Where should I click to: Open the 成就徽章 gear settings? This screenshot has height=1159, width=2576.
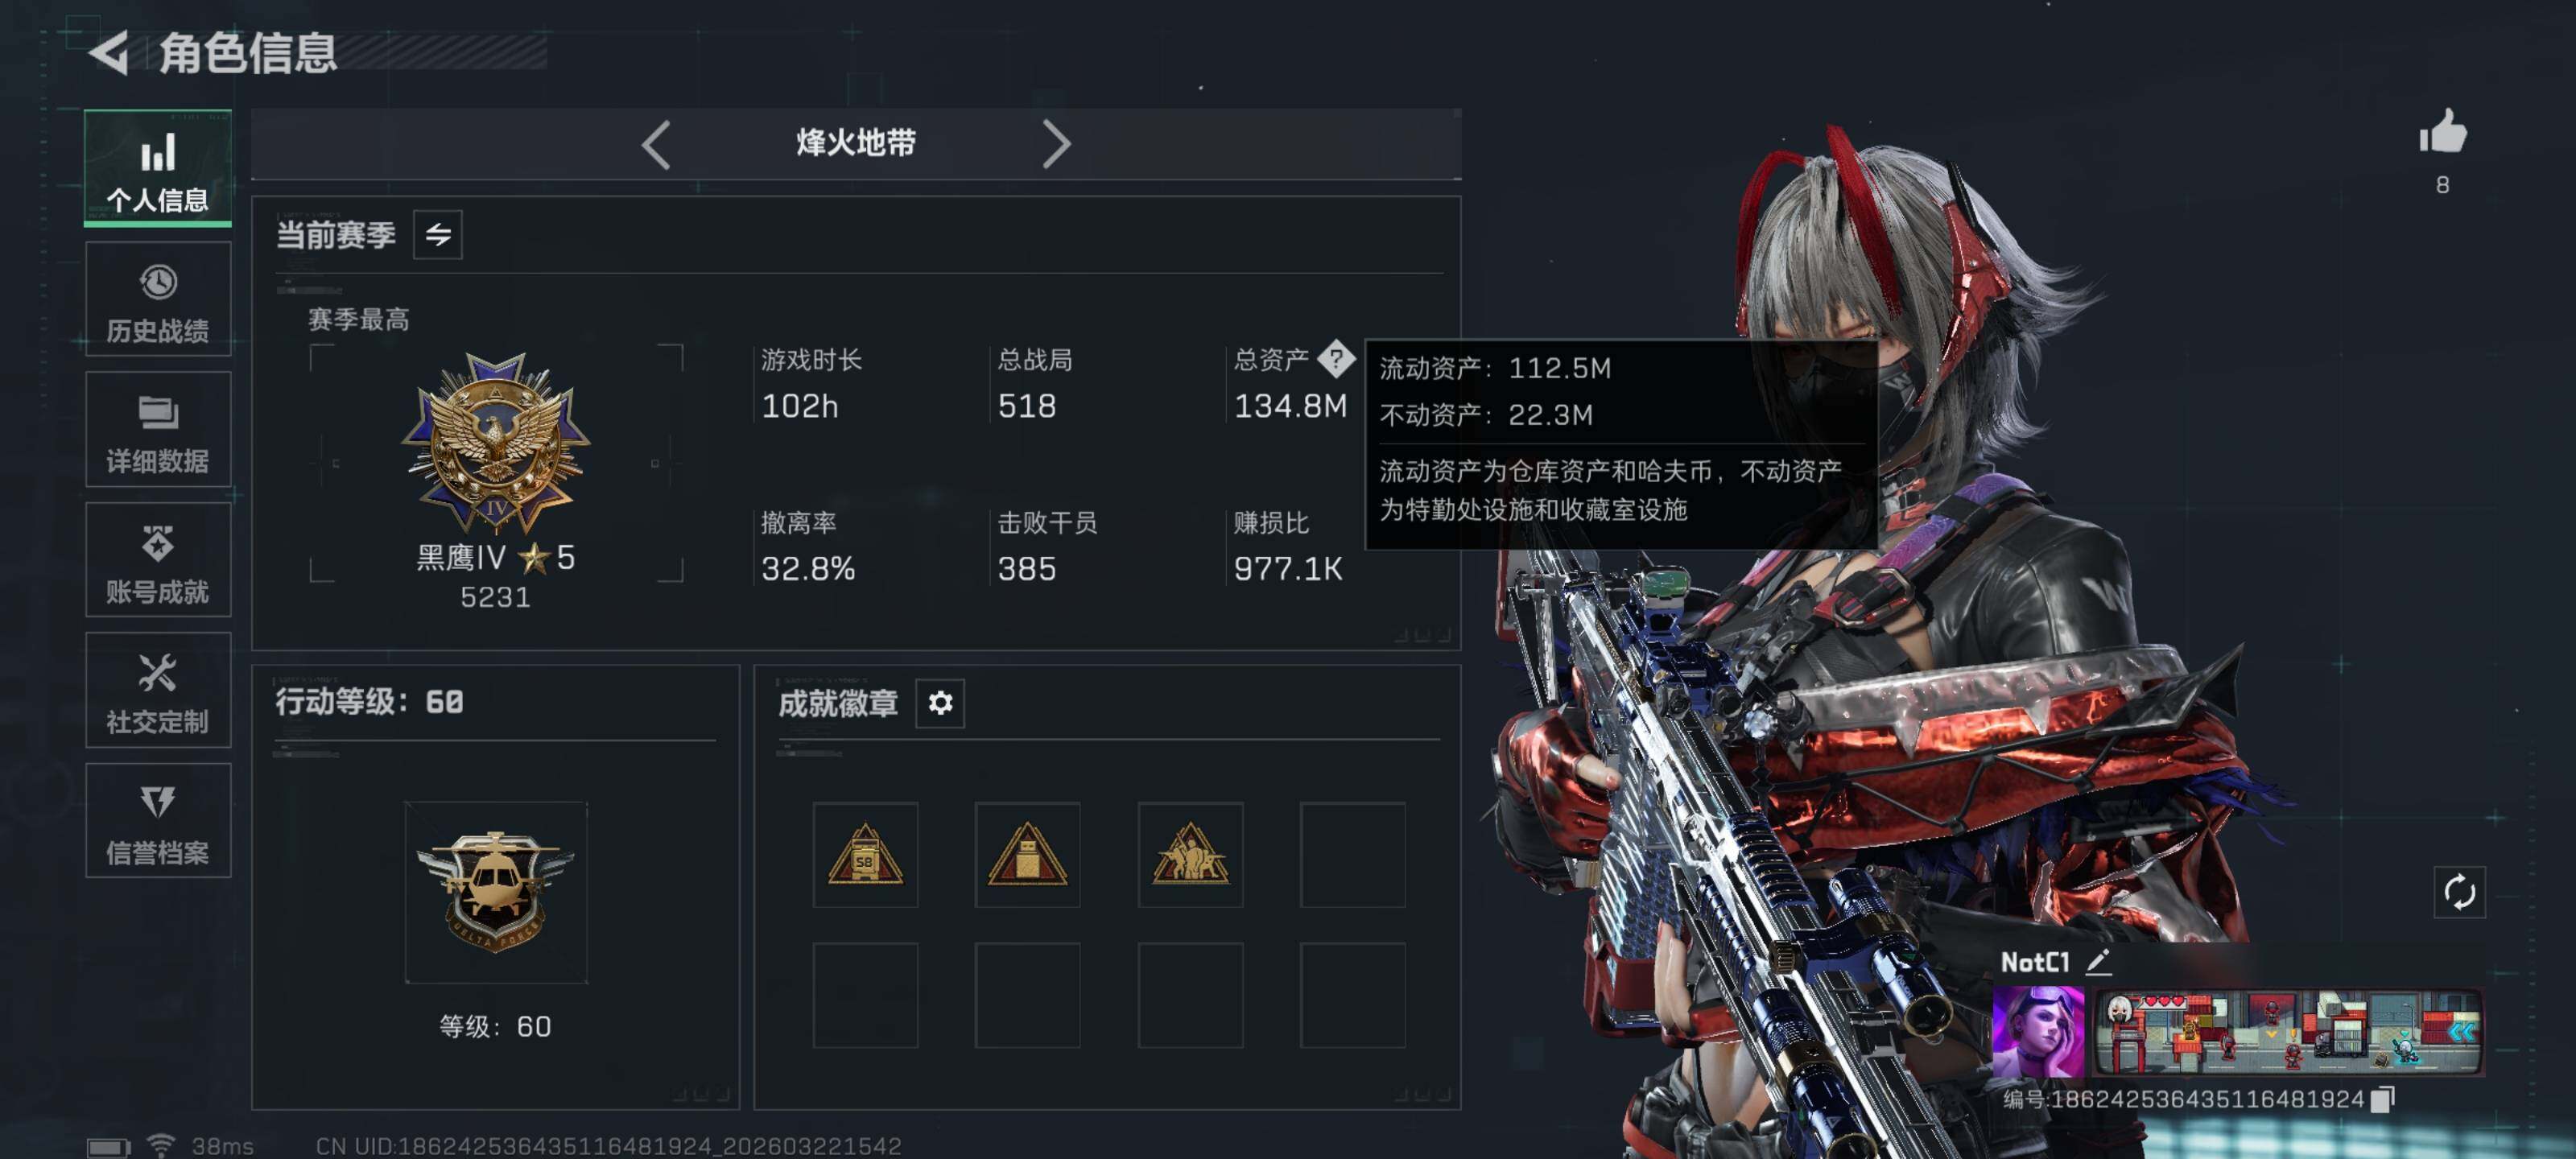pyautogui.click(x=939, y=703)
